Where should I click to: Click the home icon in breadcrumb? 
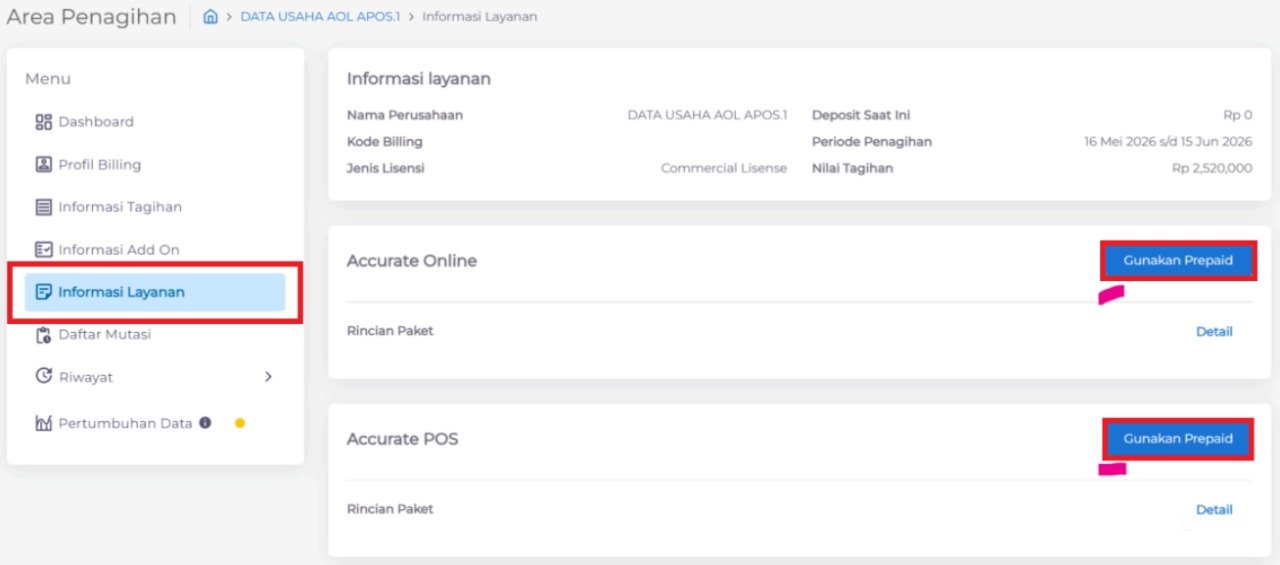tap(210, 17)
